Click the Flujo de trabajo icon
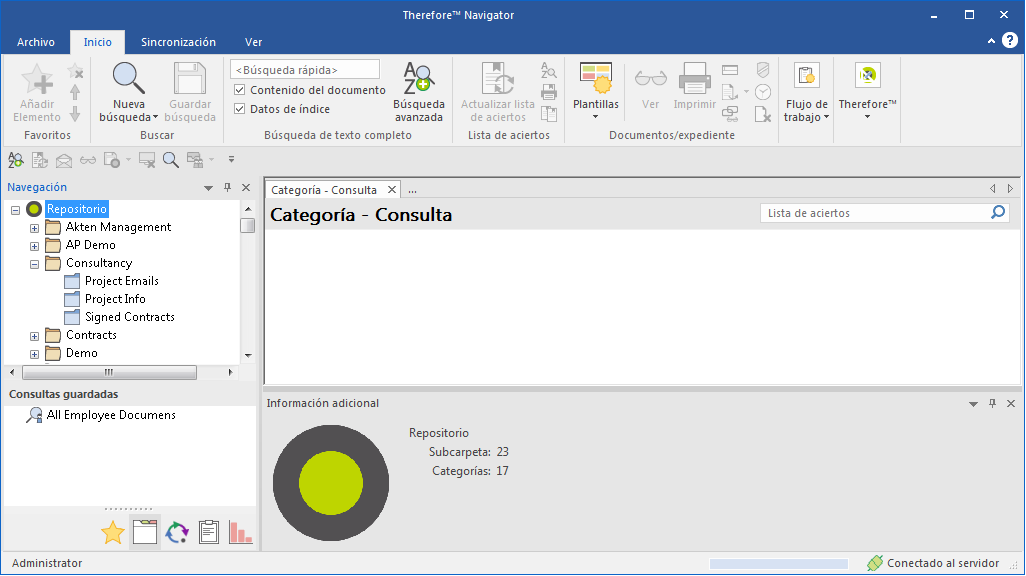The width and height of the screenshot is (1026, 576). click(806, 77)
